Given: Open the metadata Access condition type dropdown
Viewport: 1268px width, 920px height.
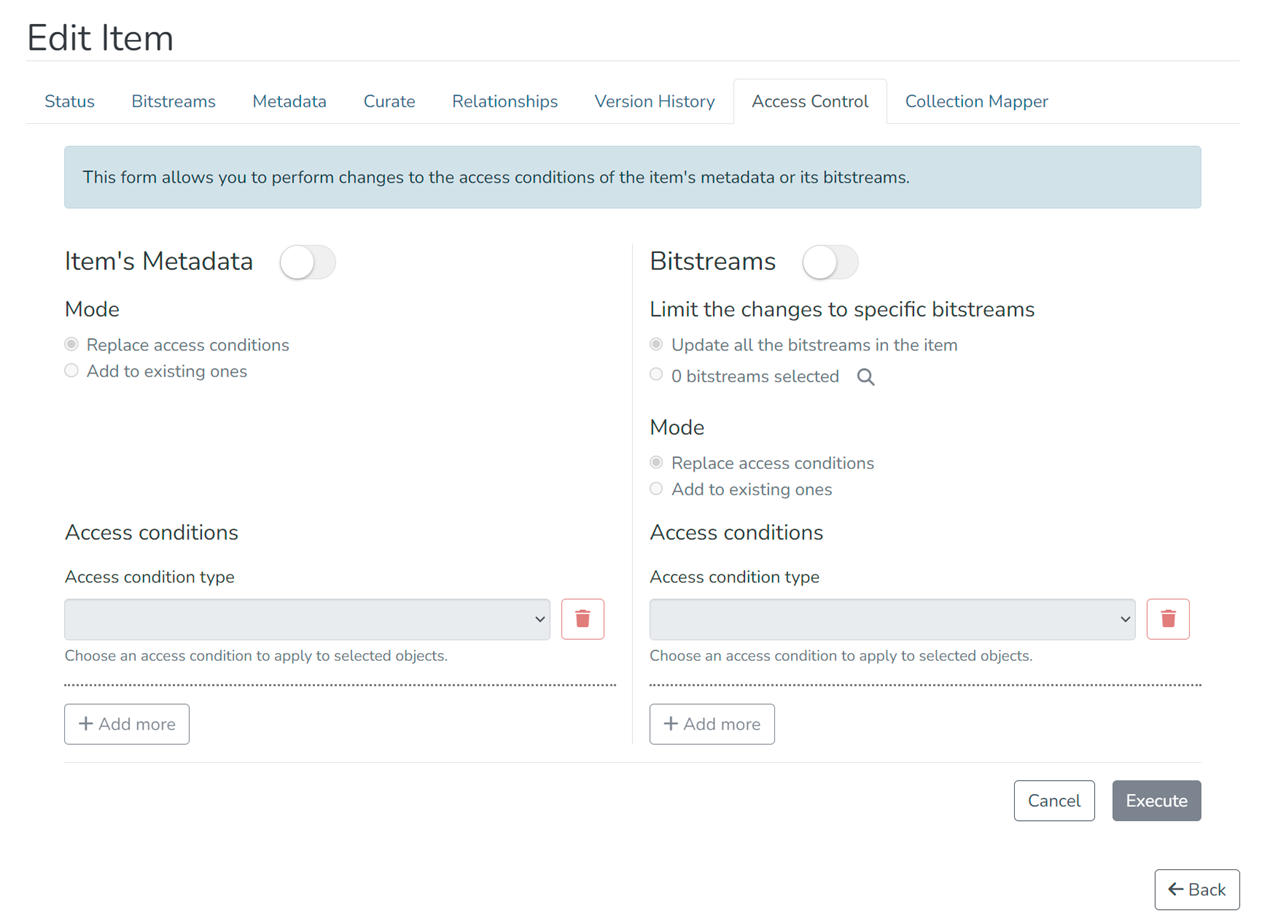Looking at the screenshot, I should point(307,619).
